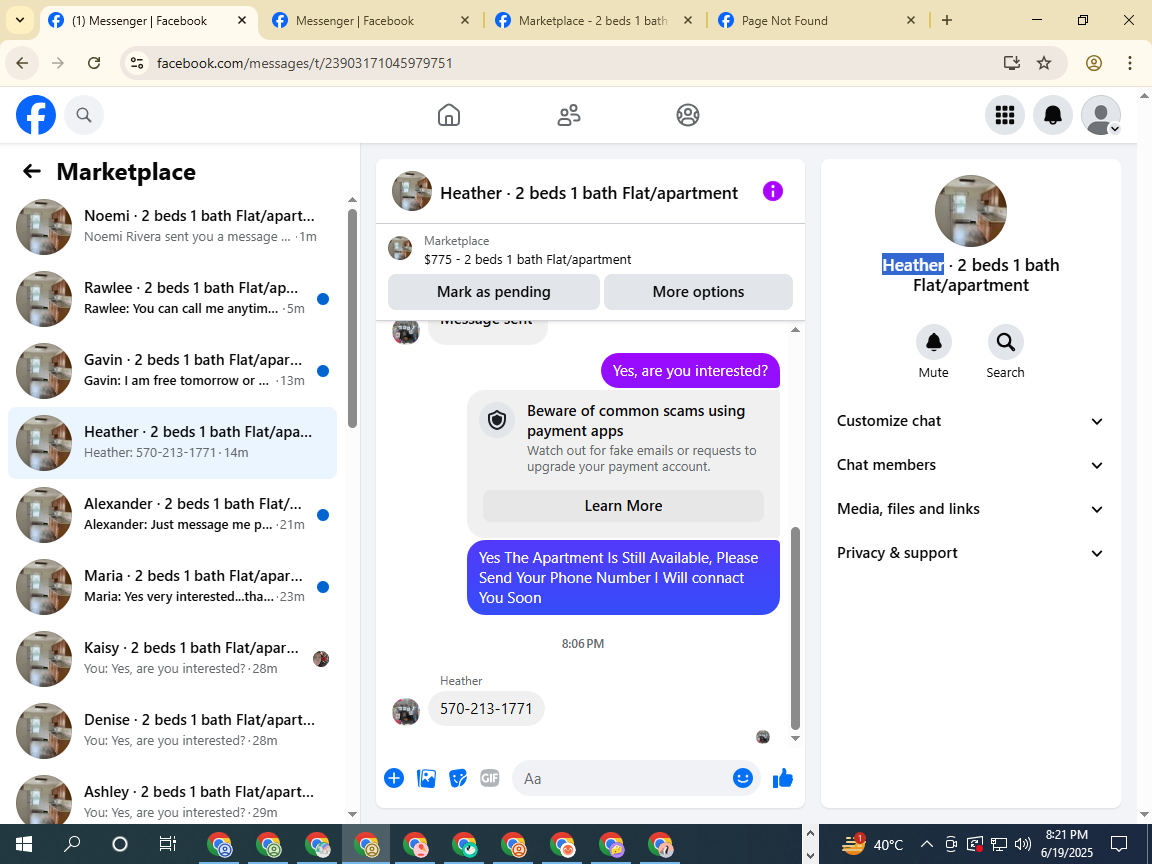This screenshot has width=1152, height=864.
Task: Open the Friends icon in top navigation
Action: click(569, 115)
